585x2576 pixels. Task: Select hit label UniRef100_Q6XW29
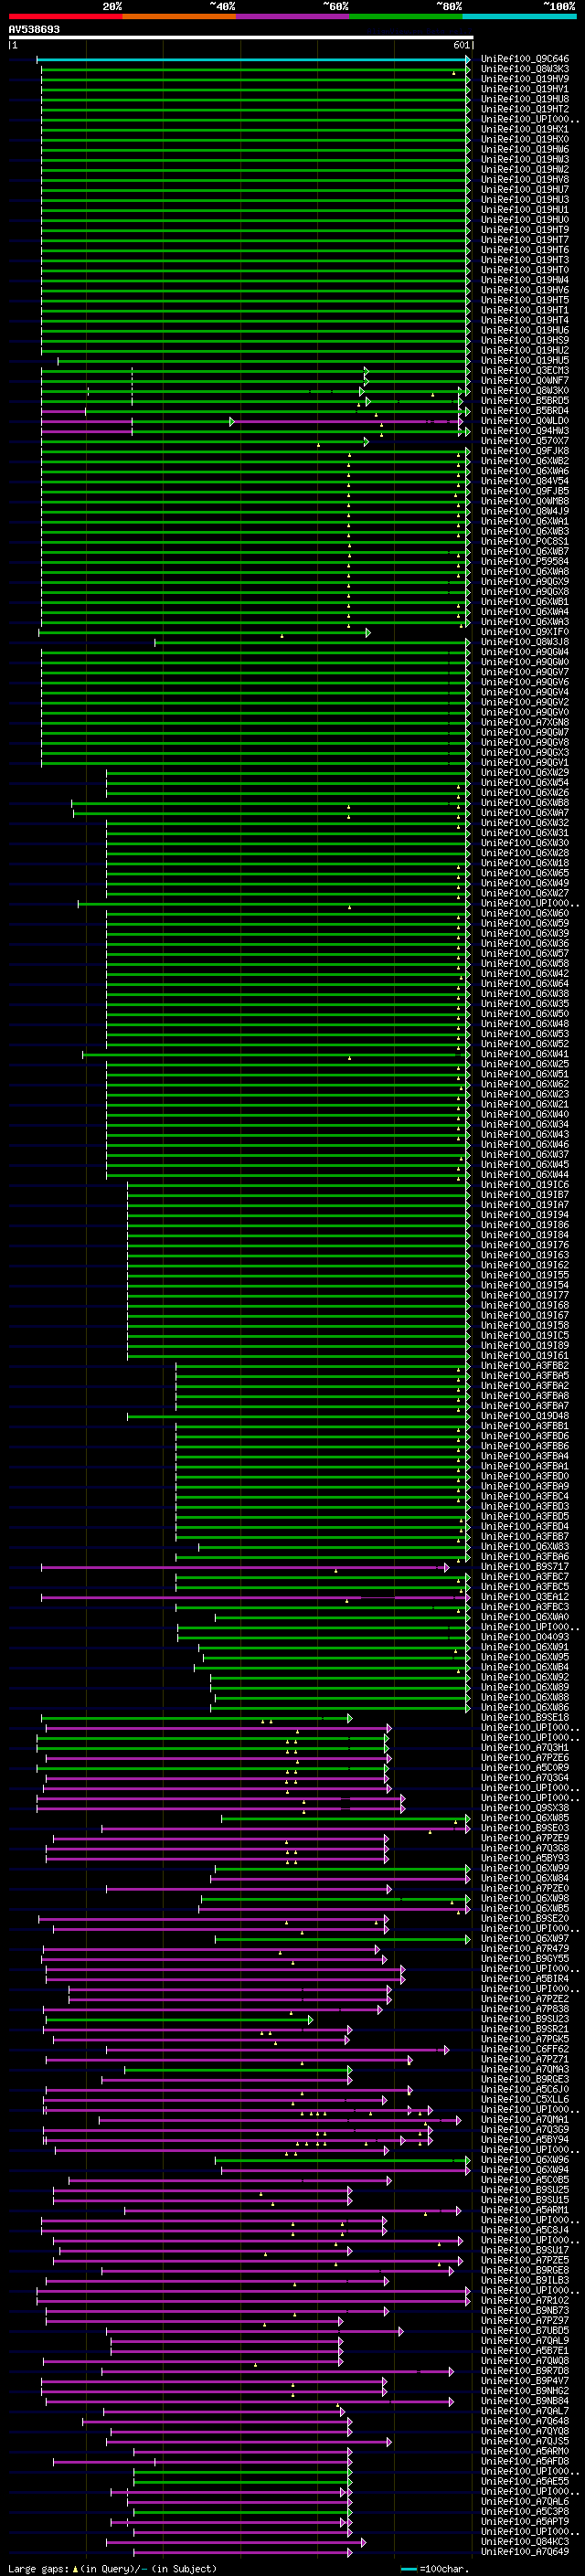pos(525,772)
